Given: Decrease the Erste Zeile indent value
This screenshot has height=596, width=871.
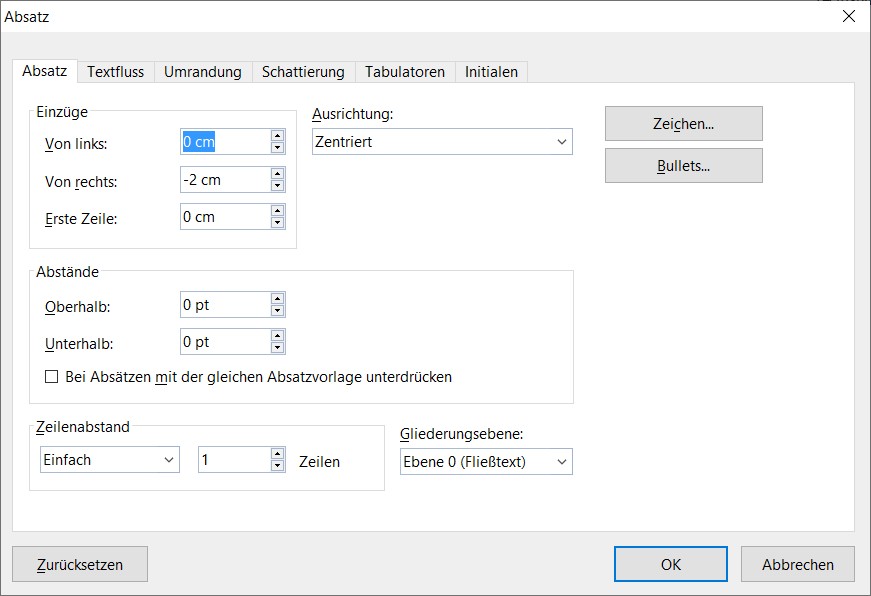Looking at the screenshot, I should [x=277, y=223].
